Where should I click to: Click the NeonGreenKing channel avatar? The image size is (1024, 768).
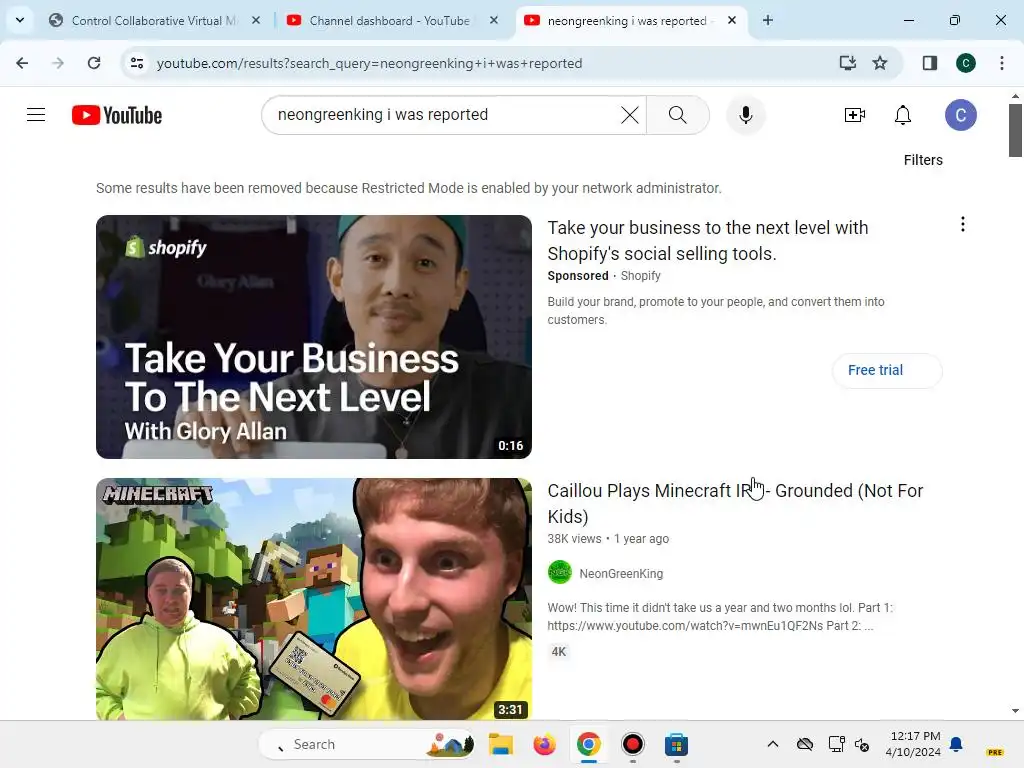(x=560, y=573)
